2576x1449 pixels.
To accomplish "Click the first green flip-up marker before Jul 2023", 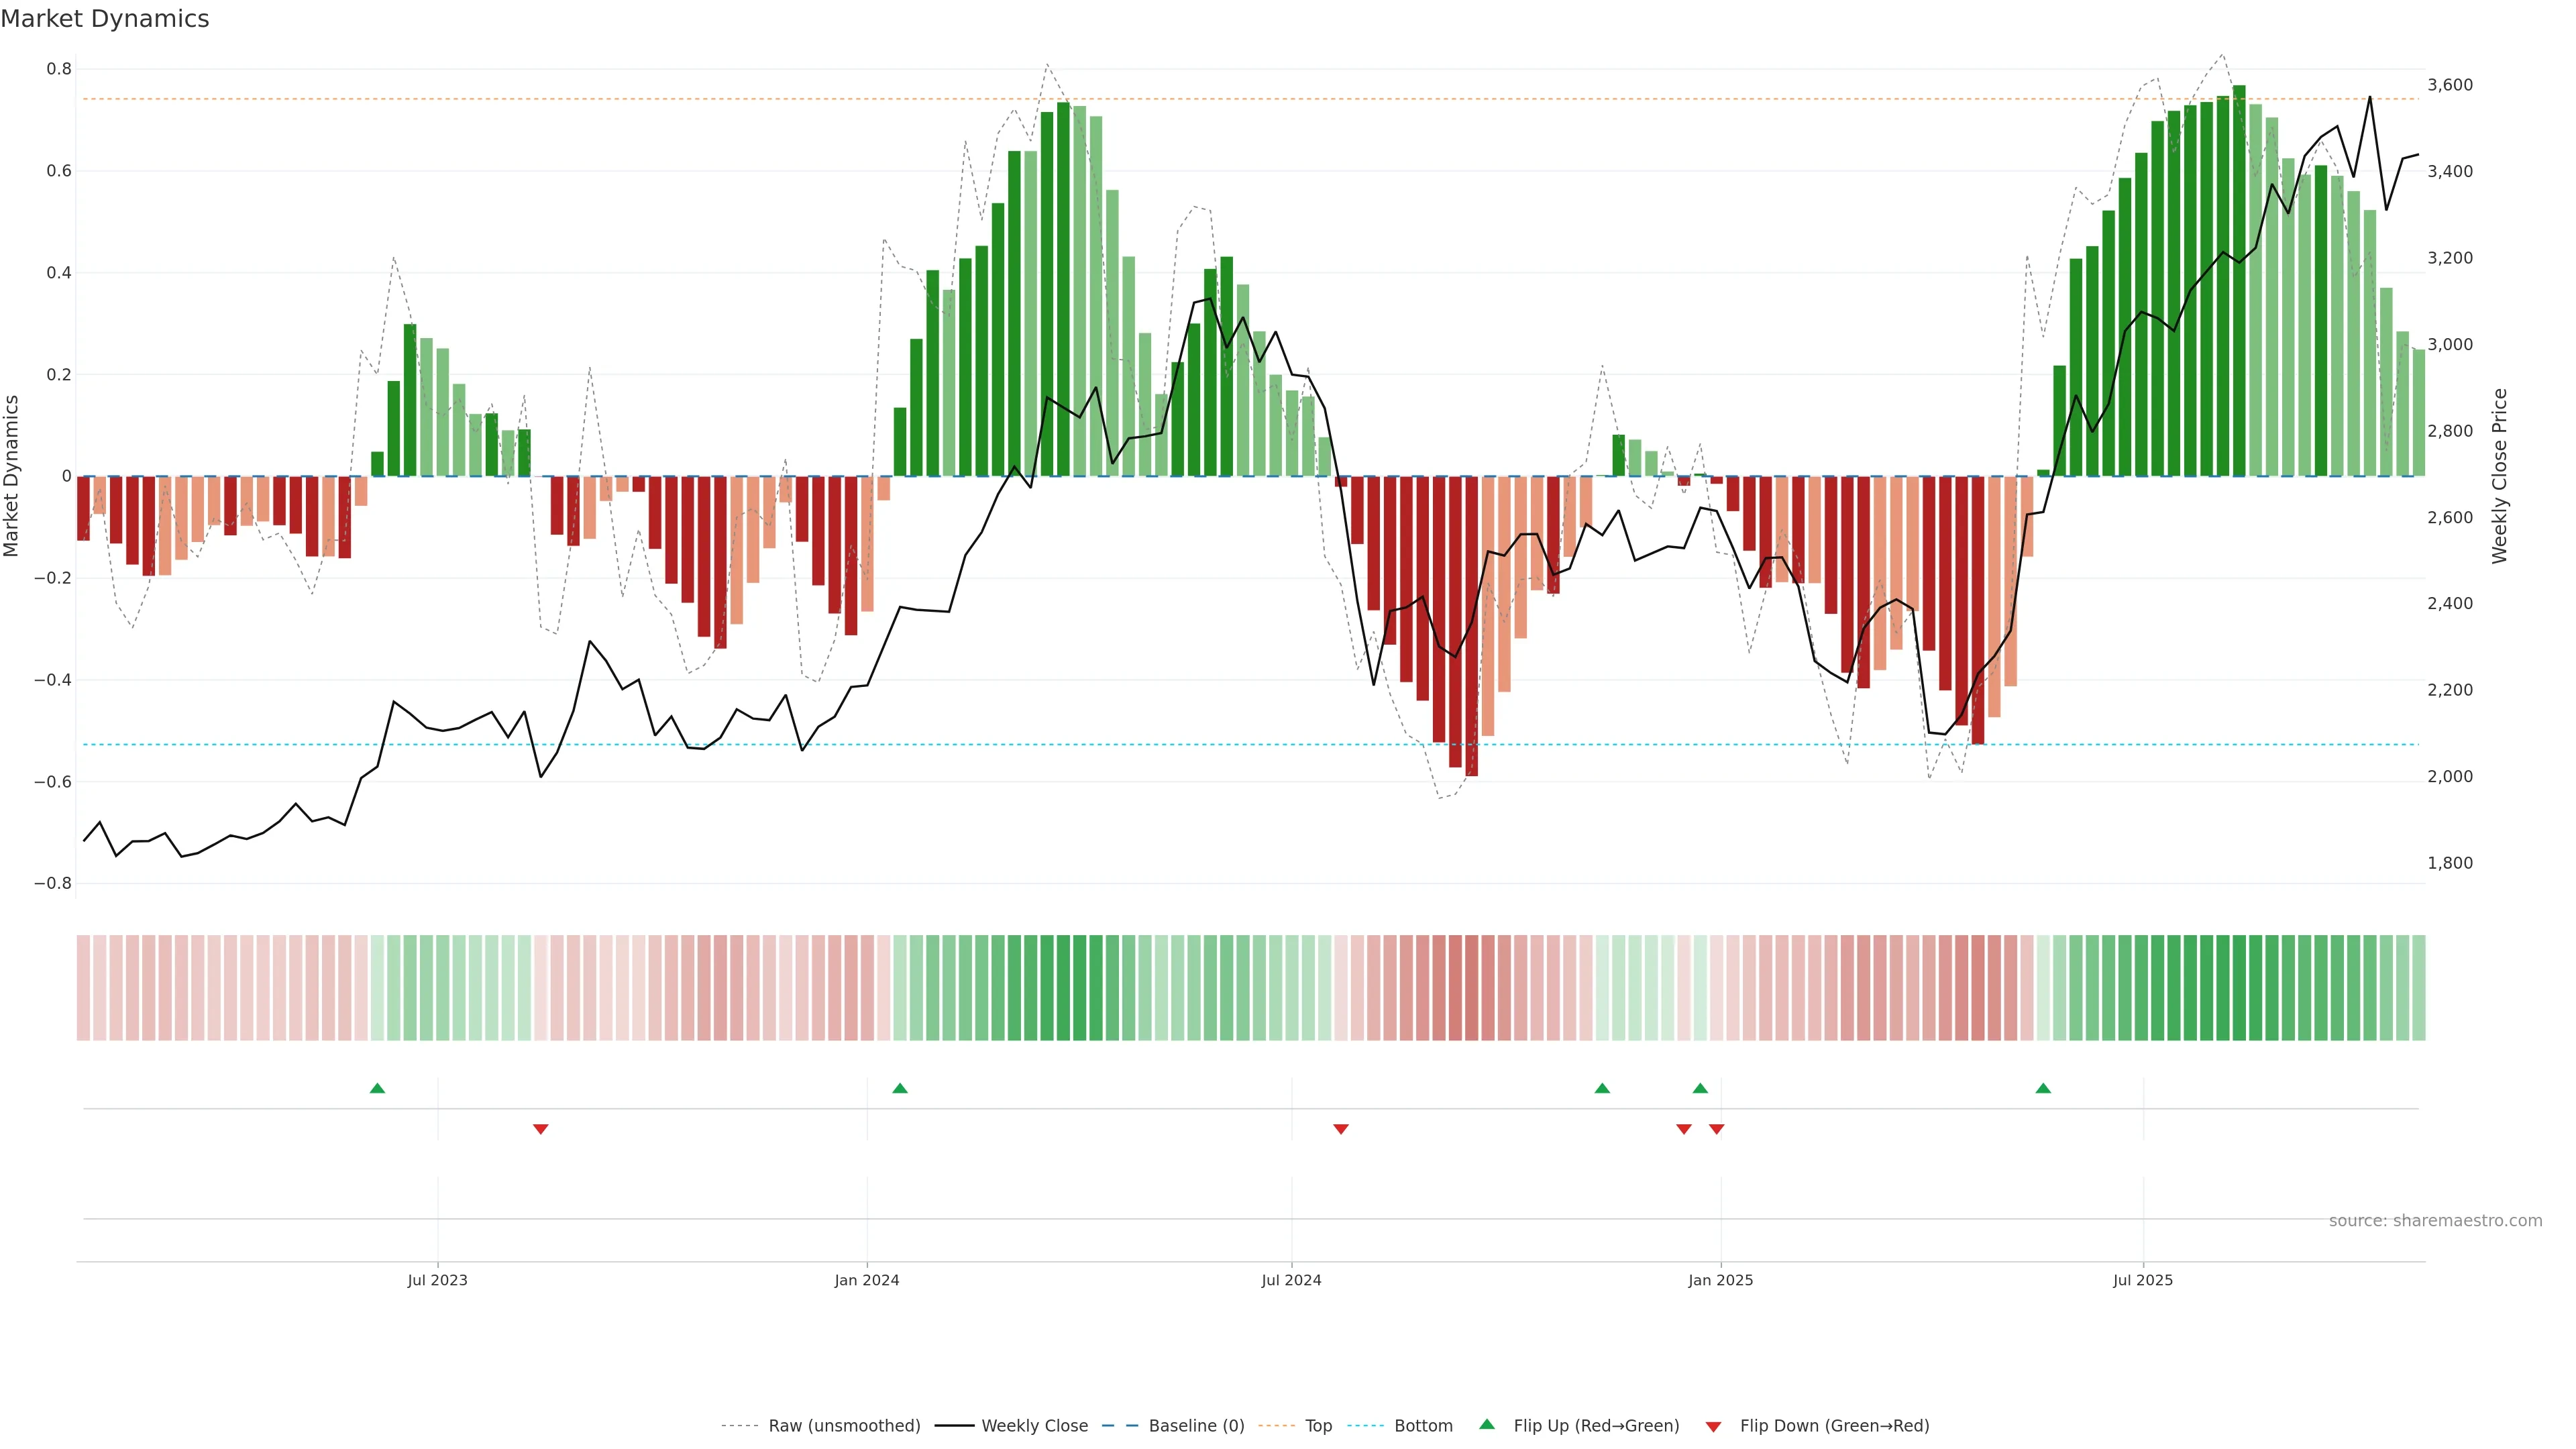I will (377, 1088).
